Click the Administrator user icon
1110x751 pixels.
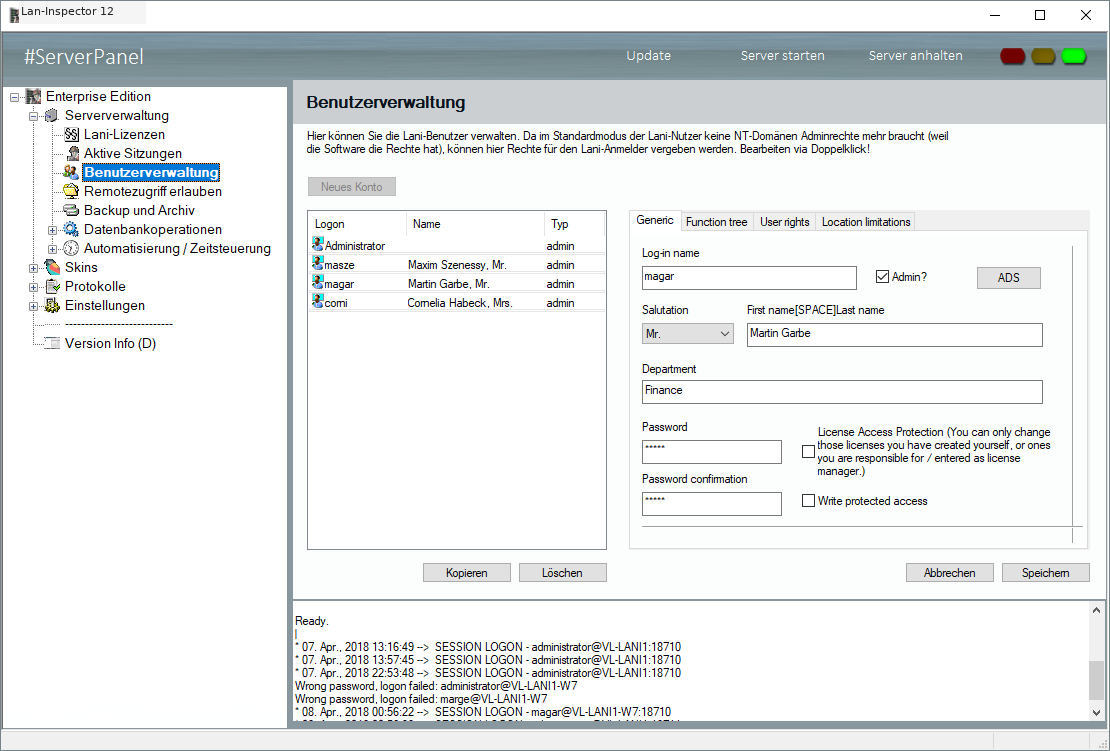pos(318,245)
